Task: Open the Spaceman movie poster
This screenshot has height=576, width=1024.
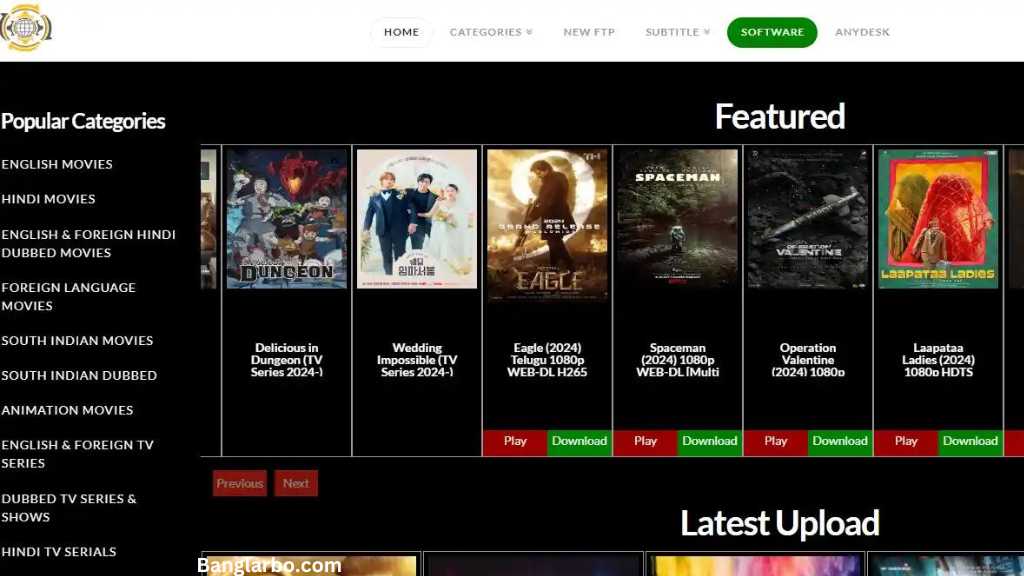Action: (677, 219)
